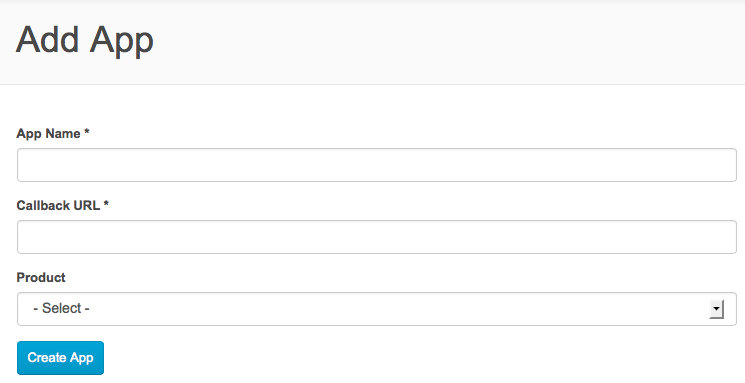
Task: Click the Create App button
Action: [60, 358]
